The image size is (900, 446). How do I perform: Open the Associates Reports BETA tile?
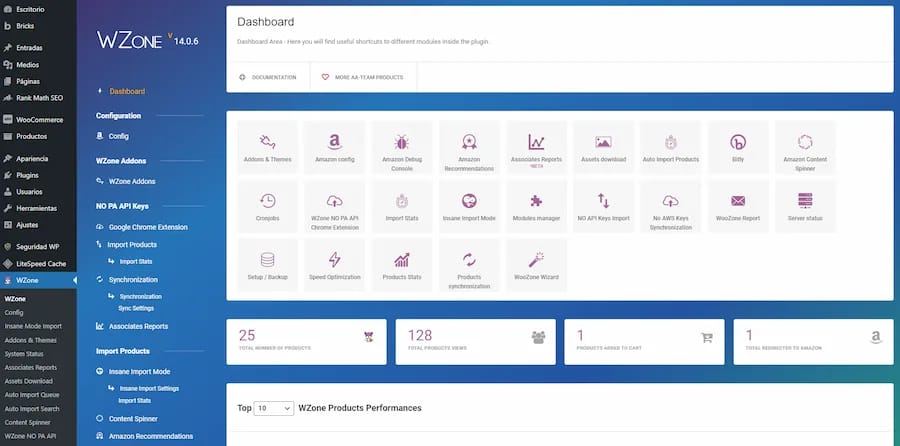click(536, 147)
